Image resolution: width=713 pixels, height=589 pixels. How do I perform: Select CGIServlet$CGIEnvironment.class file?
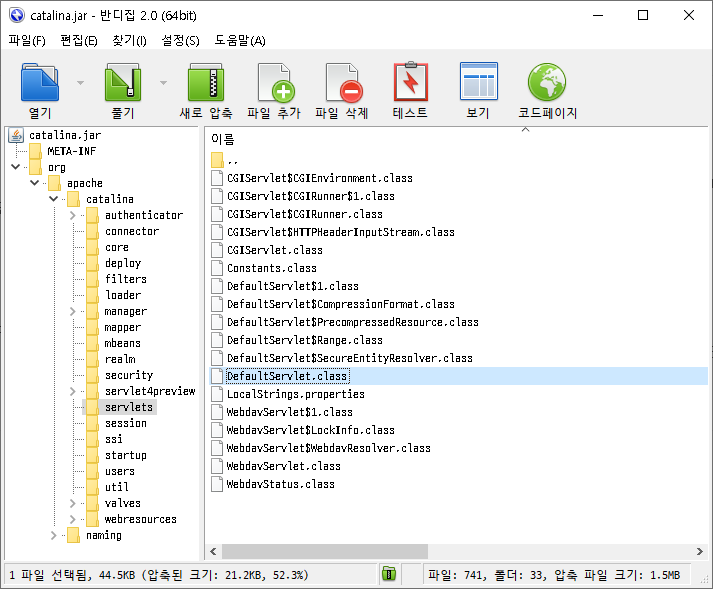pos(320,178)
